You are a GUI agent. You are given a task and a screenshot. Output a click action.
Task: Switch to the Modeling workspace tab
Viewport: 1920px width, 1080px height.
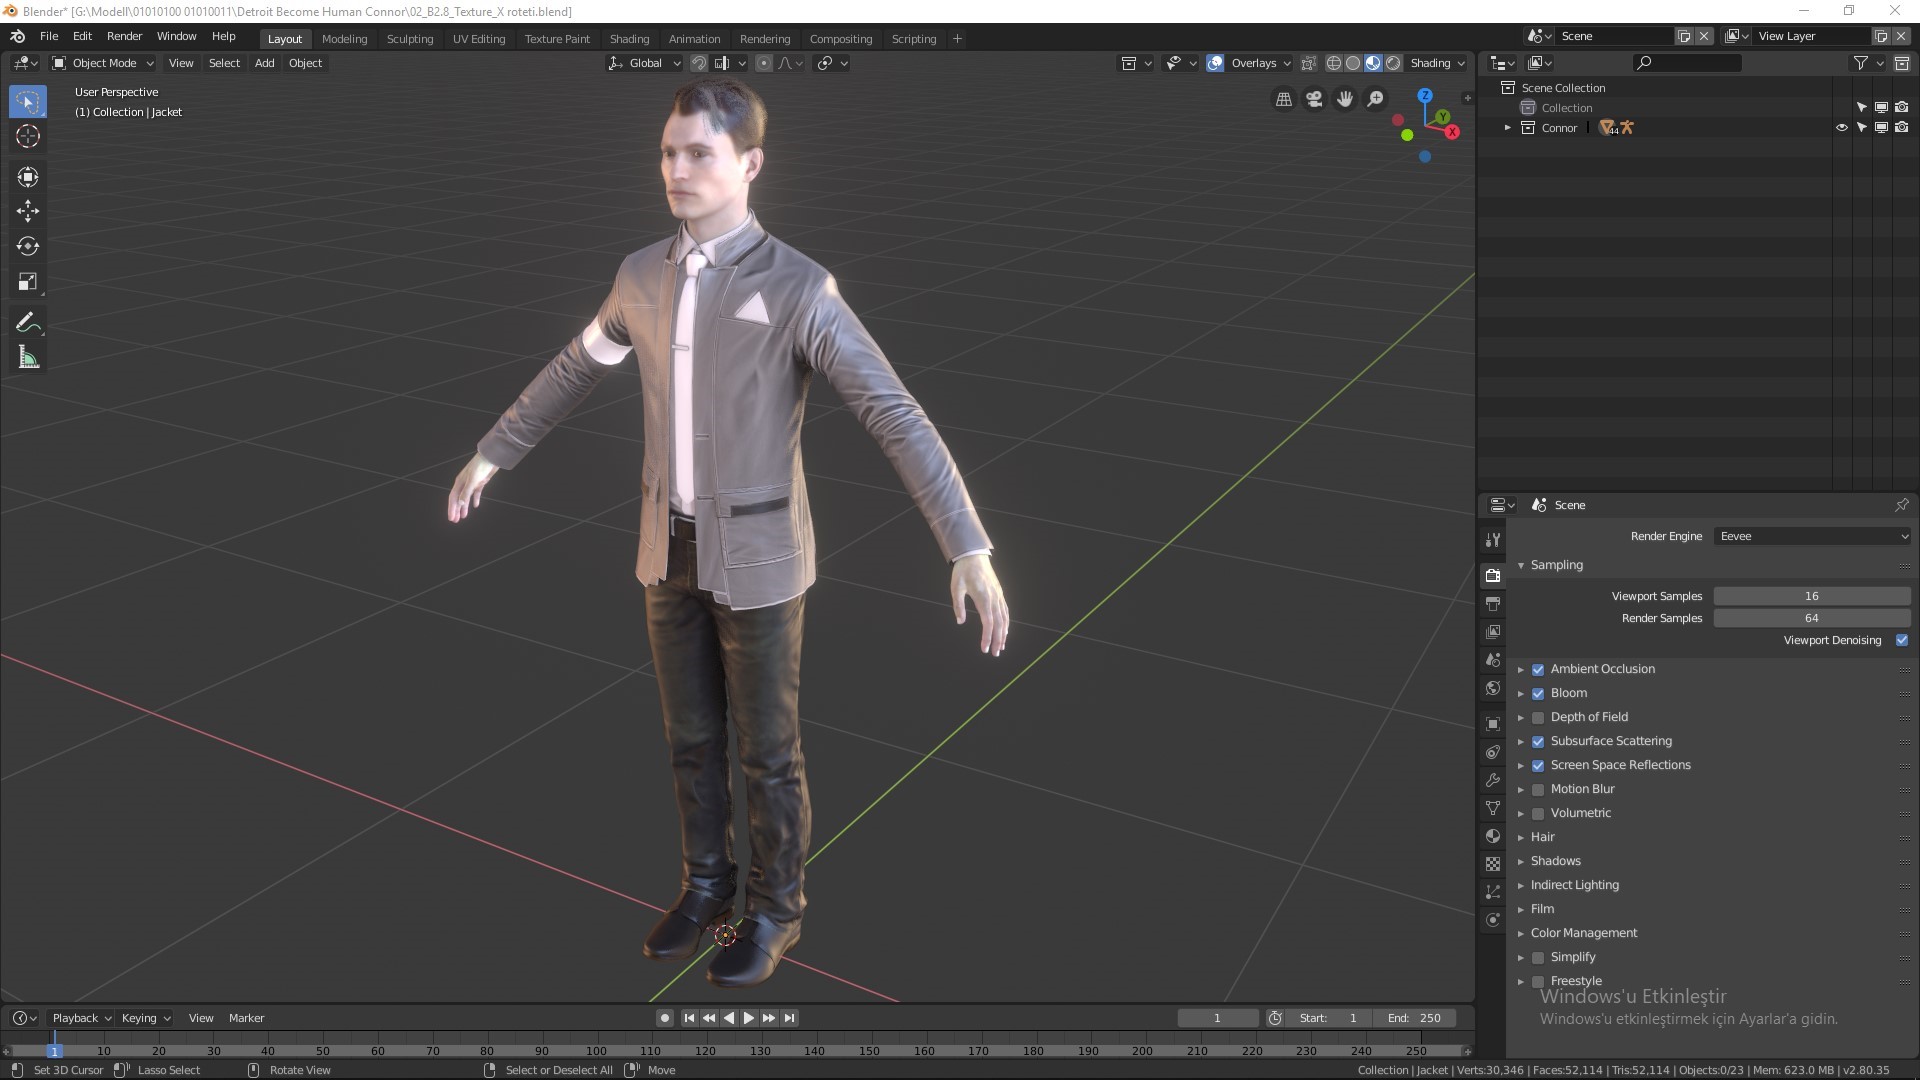(x=345, y=39)
